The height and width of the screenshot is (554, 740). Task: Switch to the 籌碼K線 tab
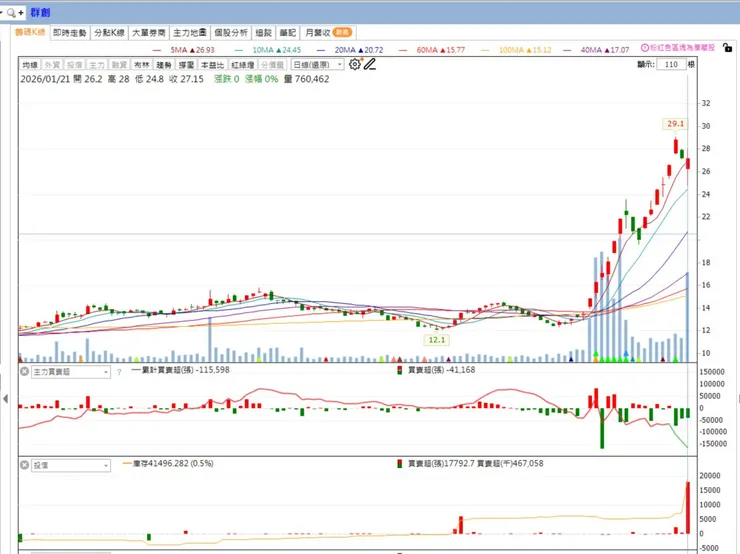(x=30, y=33)
